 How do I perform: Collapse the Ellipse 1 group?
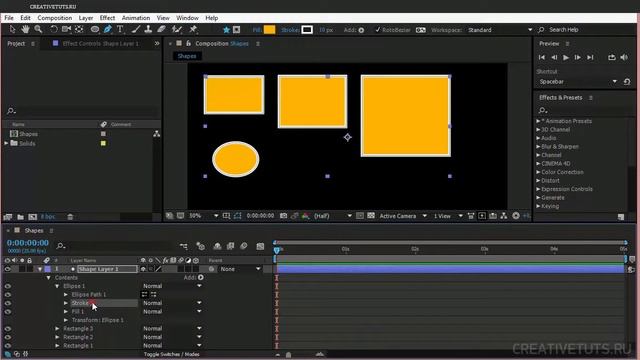pos(57,286)
